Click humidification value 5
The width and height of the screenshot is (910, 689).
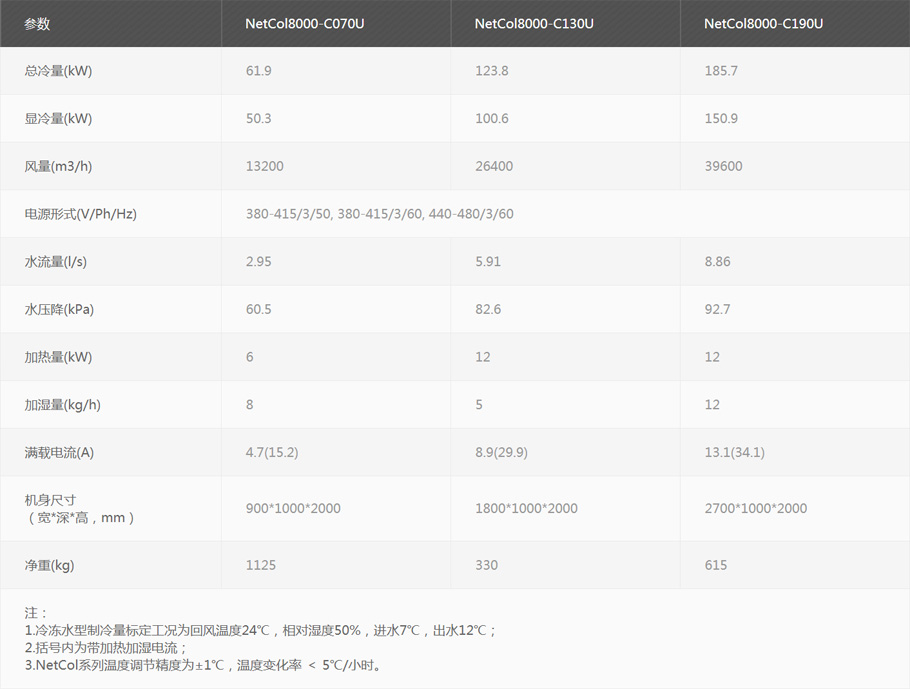pos(479,404)
